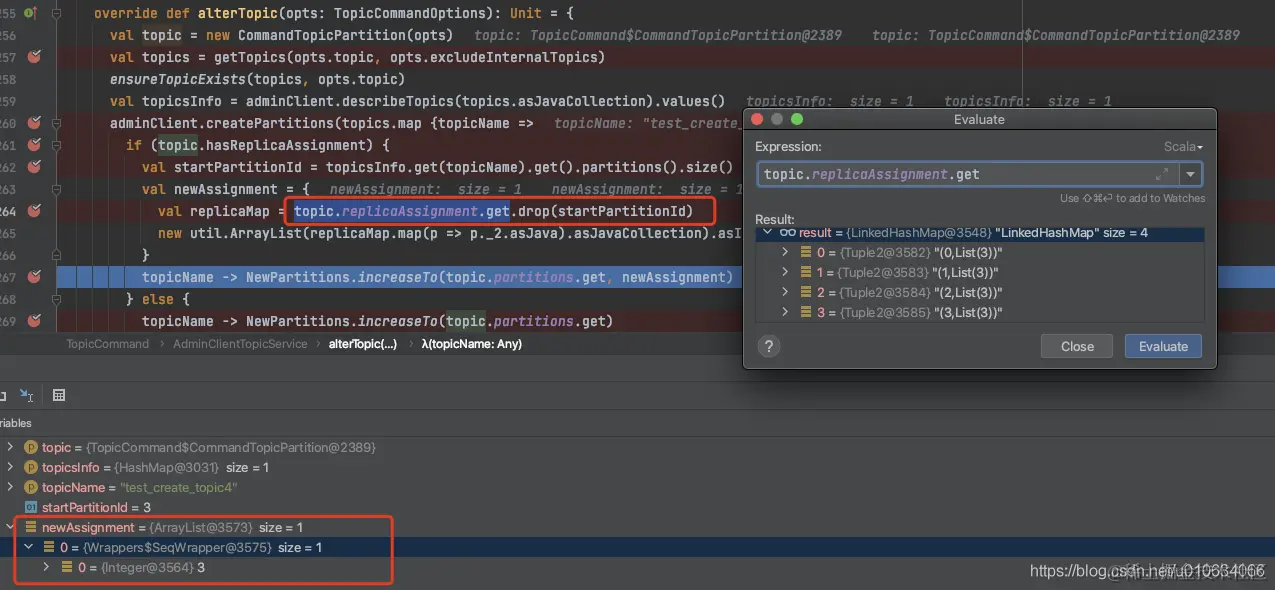Click the Evaluate dialog title bar
The image size is (1275, 590).
click(x=979, y=119)
